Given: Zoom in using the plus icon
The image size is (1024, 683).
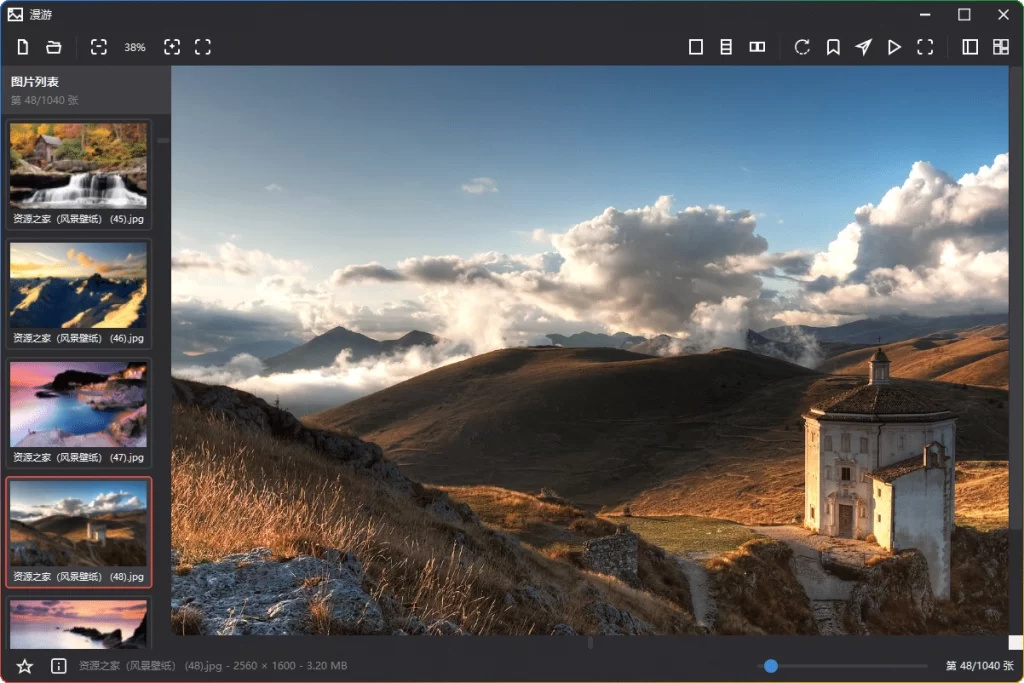Looking at the screenshot, I should pos(172,46).
